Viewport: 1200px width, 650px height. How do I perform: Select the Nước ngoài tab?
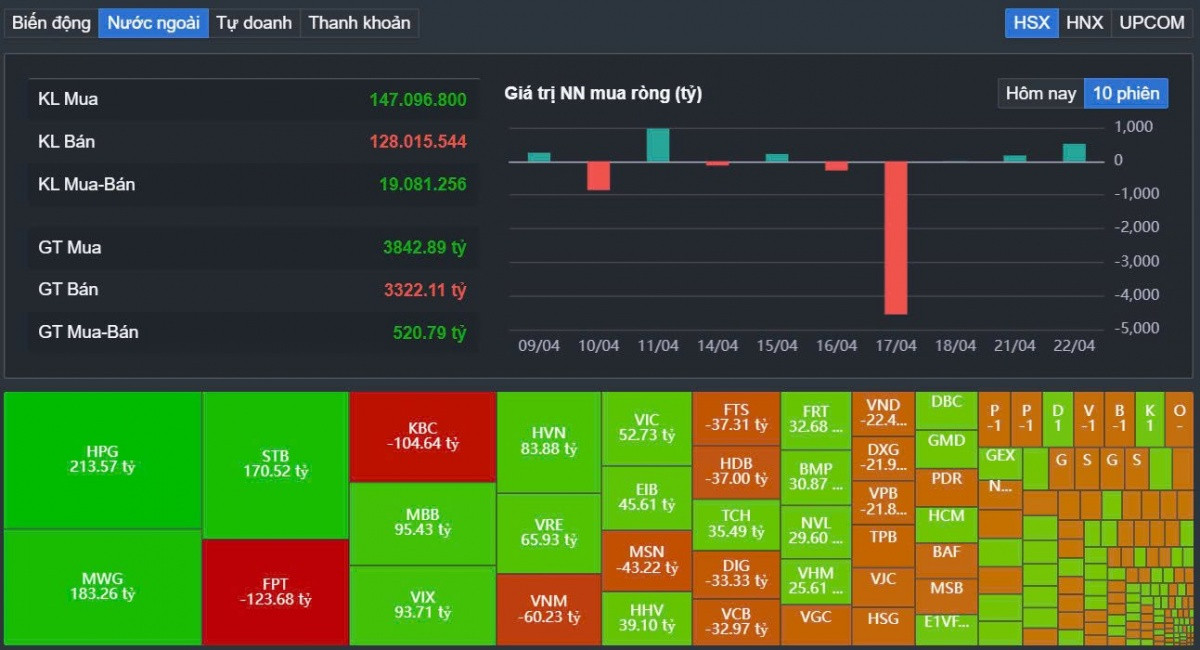coord(153,23)
